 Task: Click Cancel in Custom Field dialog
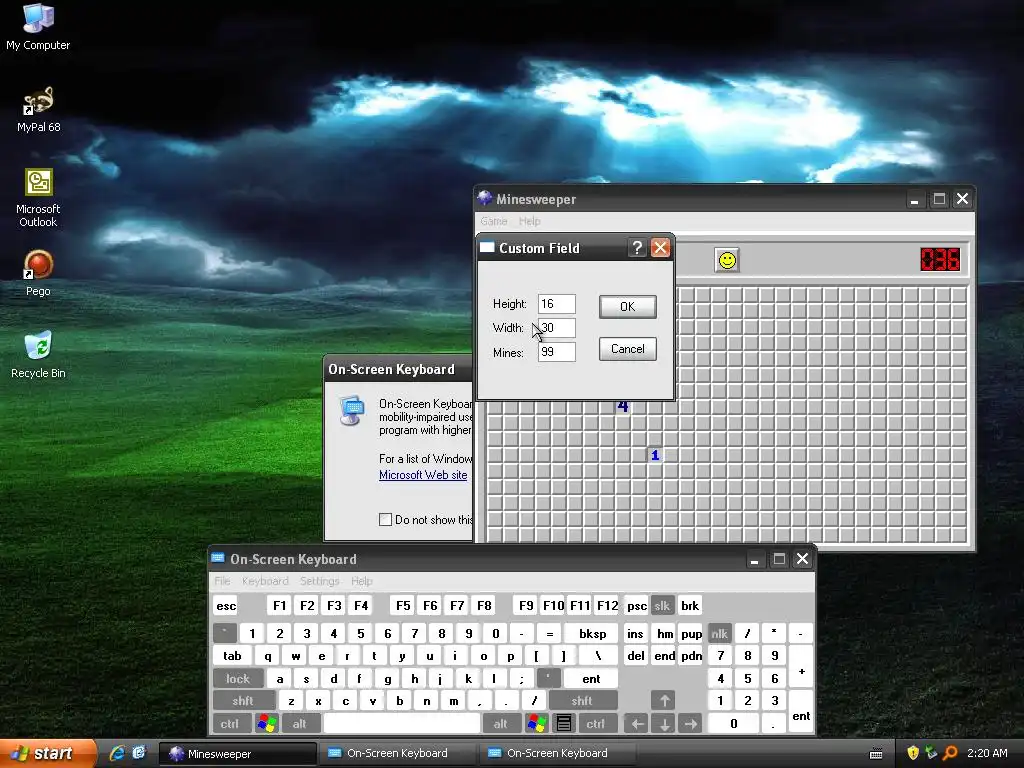(x=628, y=349)
